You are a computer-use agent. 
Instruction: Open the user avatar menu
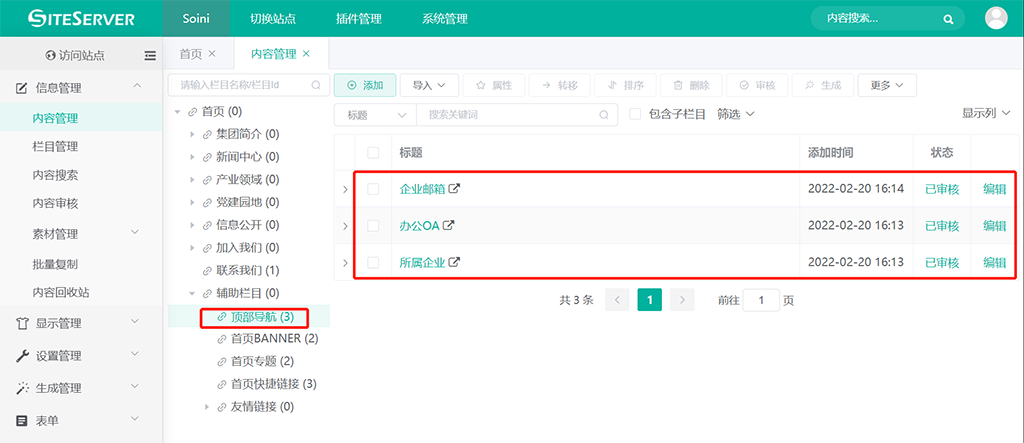click(996, 18)
